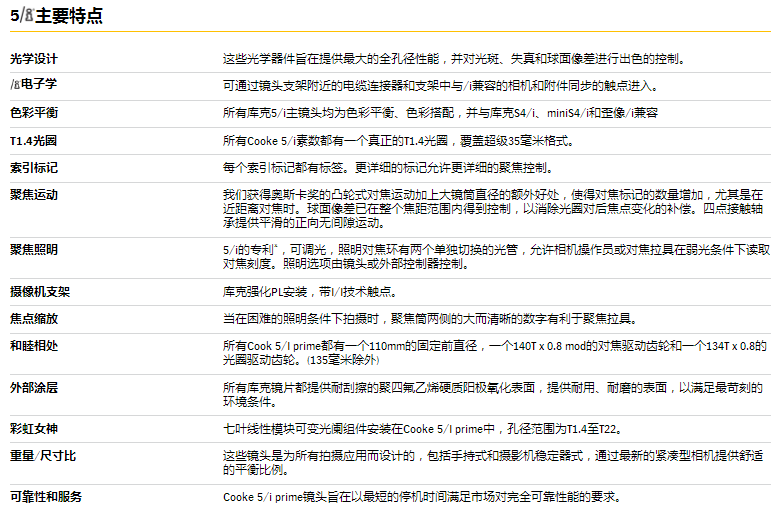Click the description starting "七叶线性模块"

(423, 428)
